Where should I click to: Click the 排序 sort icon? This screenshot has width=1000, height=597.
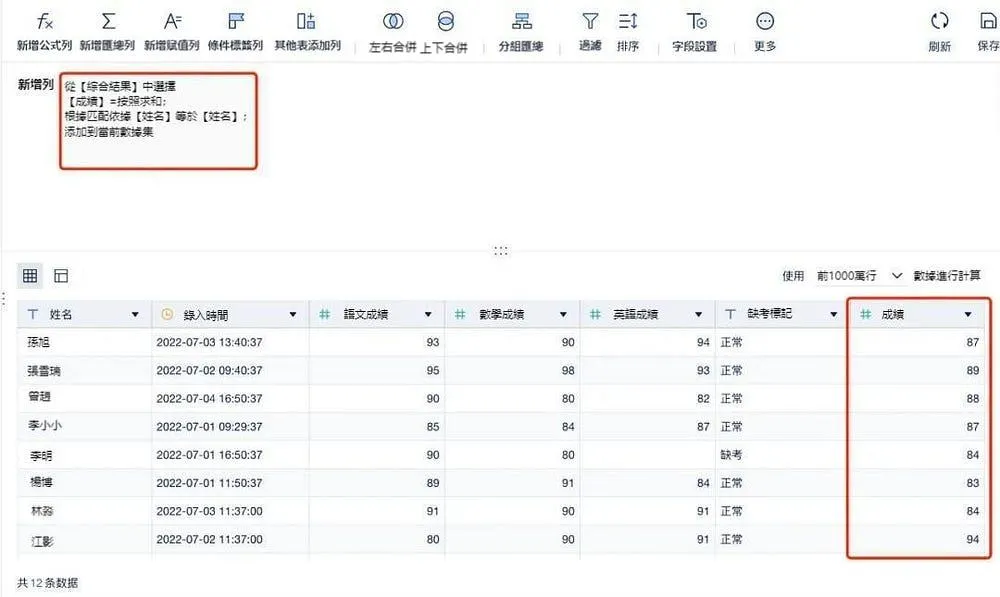tap(628, 22)
